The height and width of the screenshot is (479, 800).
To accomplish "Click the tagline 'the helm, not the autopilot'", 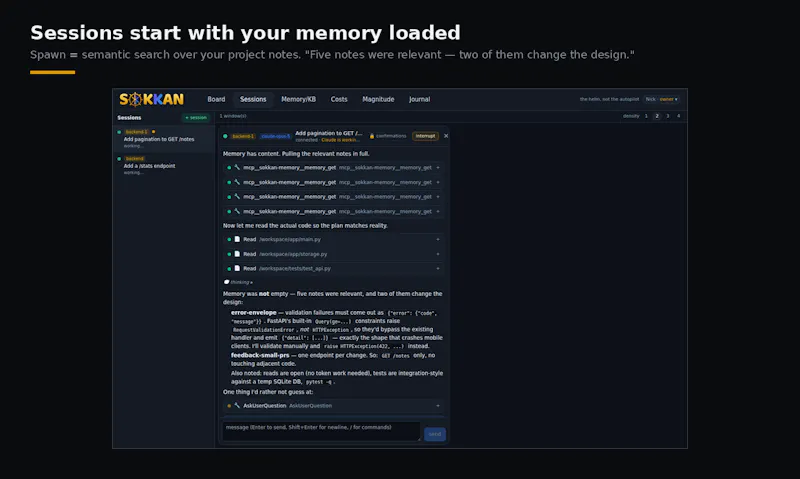I will (609, 99).
